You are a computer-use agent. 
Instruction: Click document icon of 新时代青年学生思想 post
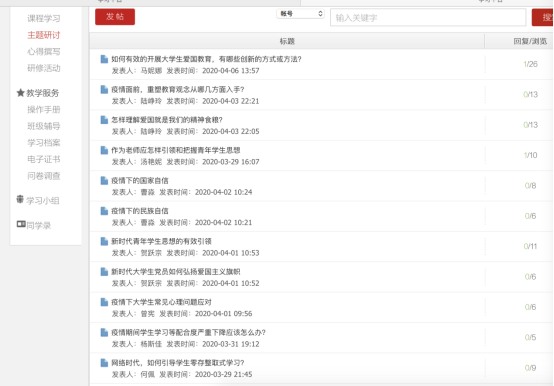coord(104,241)
